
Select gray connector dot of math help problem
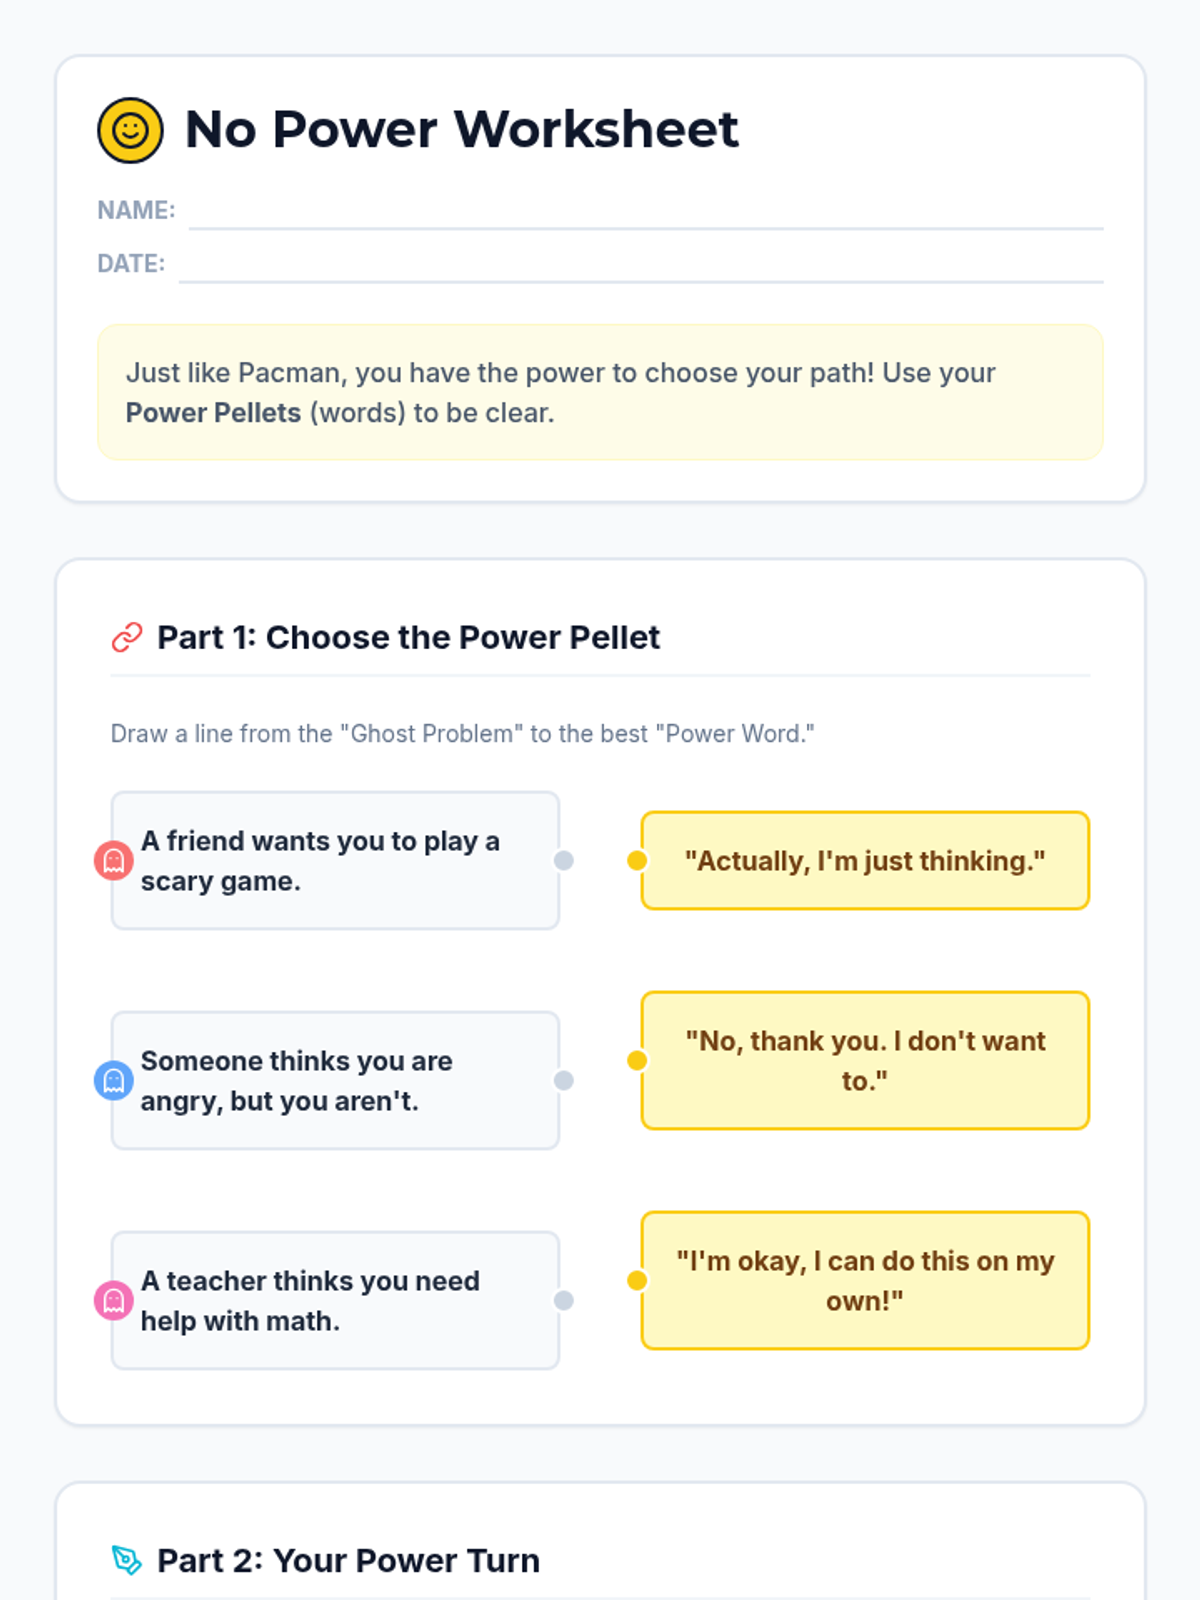564,1300
